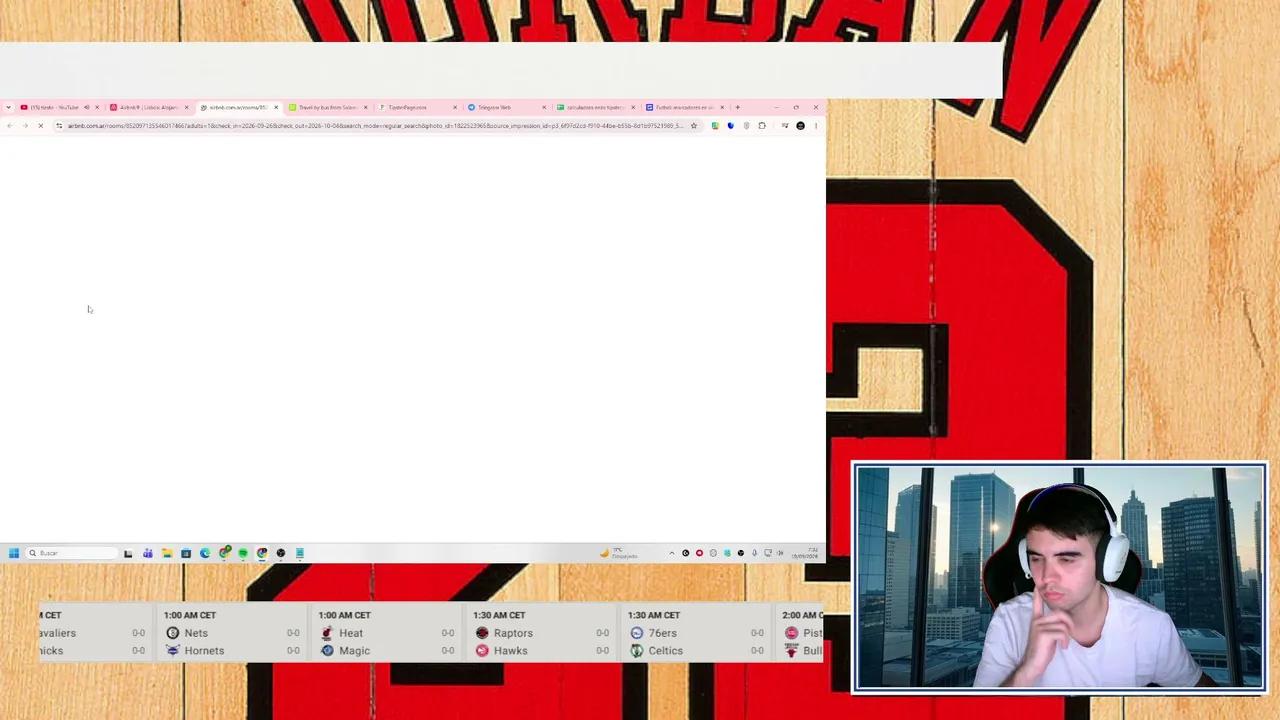
Task: Open File Explorer from the taskbar
Action: point(167,553)
